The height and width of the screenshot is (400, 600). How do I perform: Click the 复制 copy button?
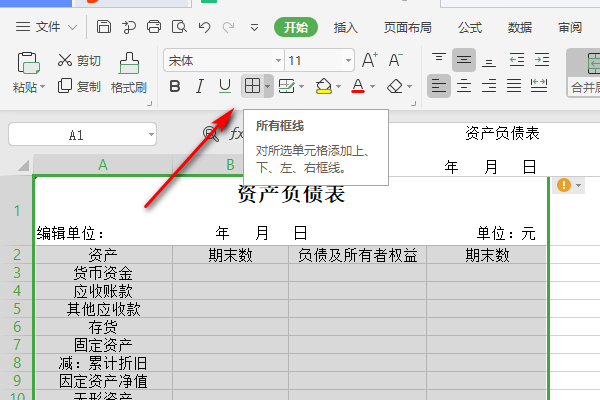coord(80,87)
